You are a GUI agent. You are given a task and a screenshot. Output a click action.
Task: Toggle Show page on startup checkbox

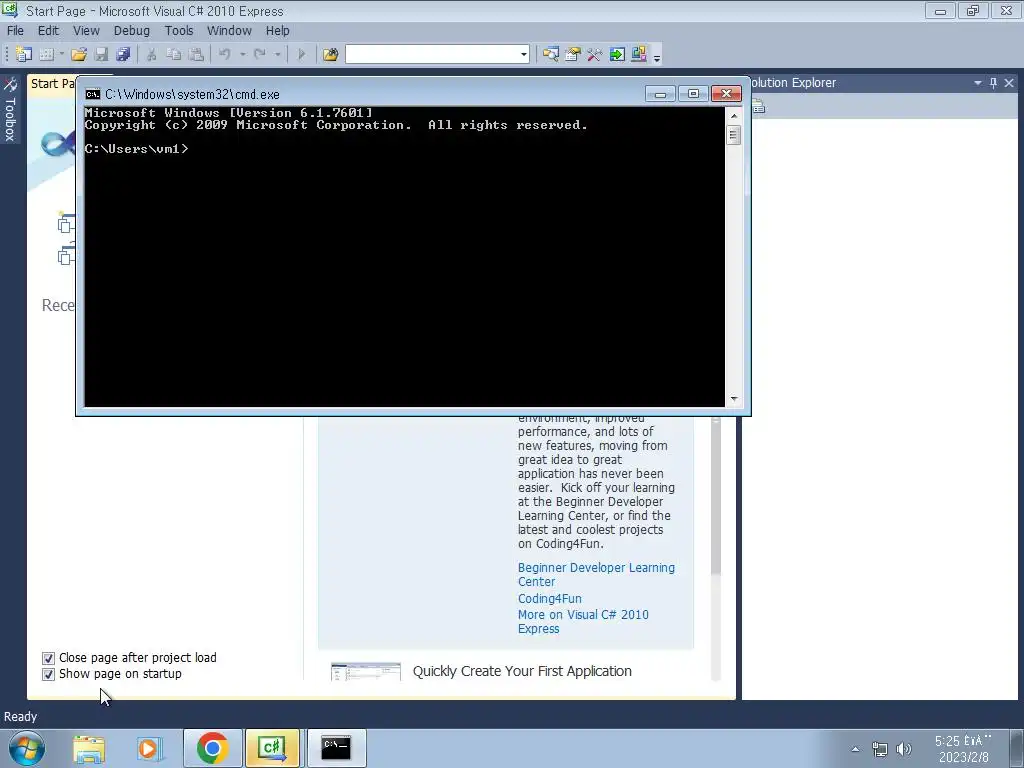48,674
